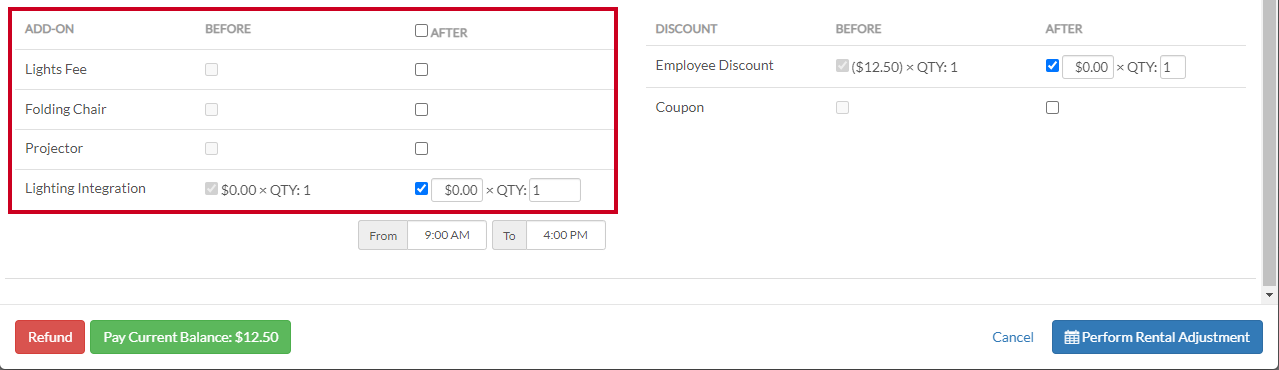
Task: Click the ($12.50) × QTY: 1 before value
Action: (905, 67)
